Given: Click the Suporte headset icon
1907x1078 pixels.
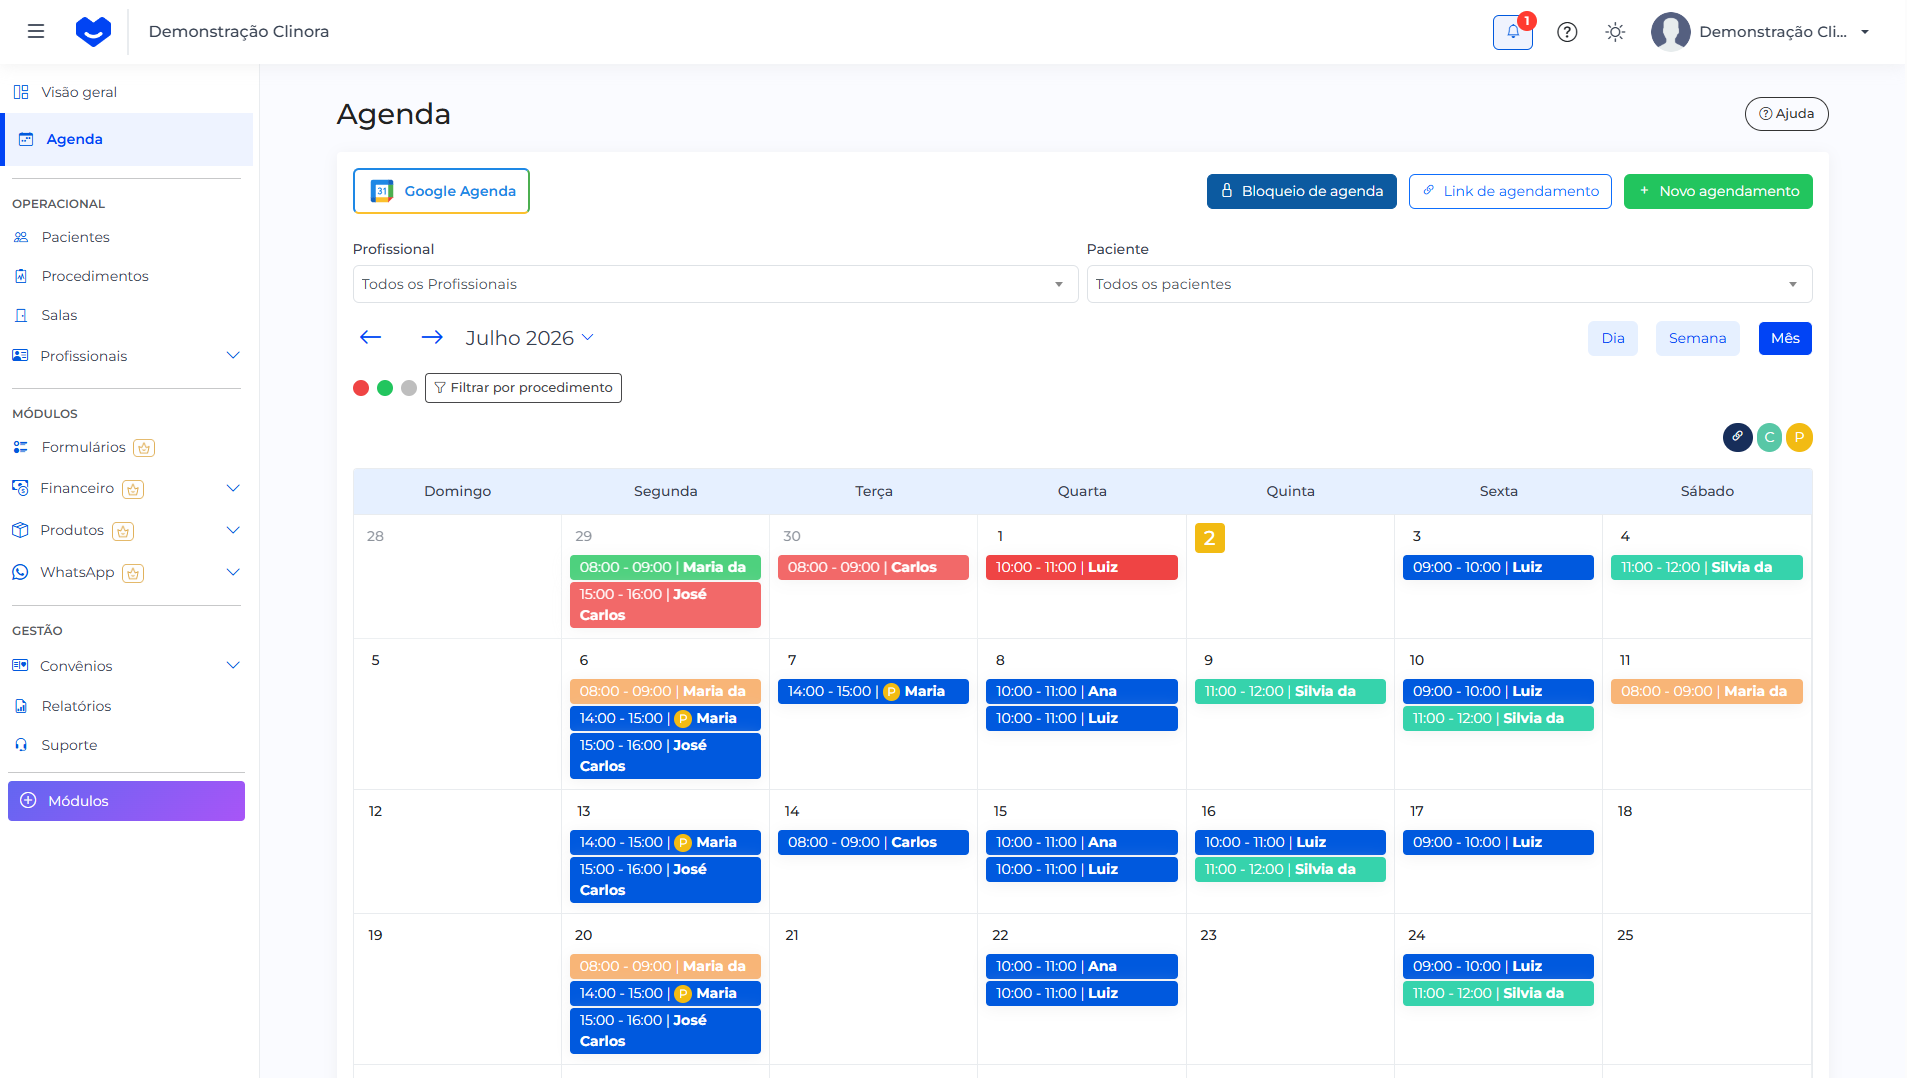Looking at the screenshot, I should tap(21, 745).
